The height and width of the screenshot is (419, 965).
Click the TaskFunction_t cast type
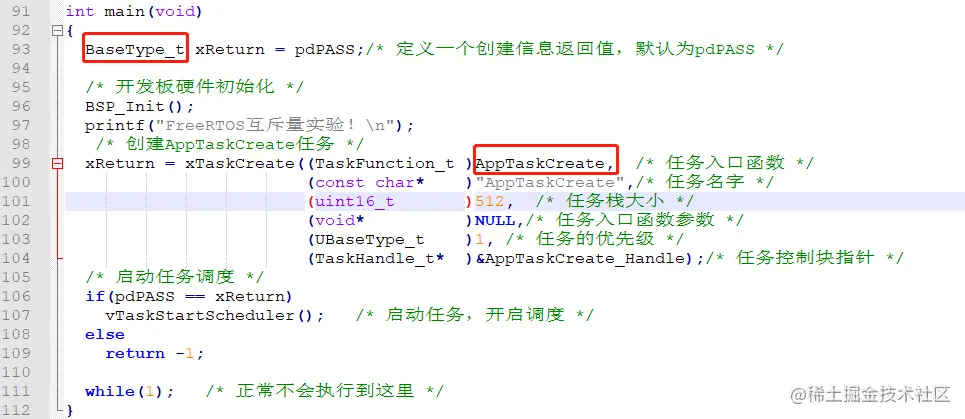tap(385, 164)
